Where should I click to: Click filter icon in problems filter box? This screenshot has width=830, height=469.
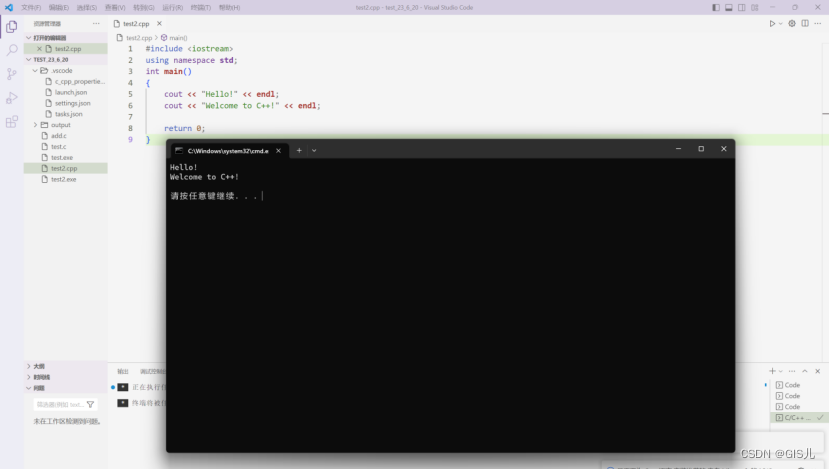[x=91, y=404]
